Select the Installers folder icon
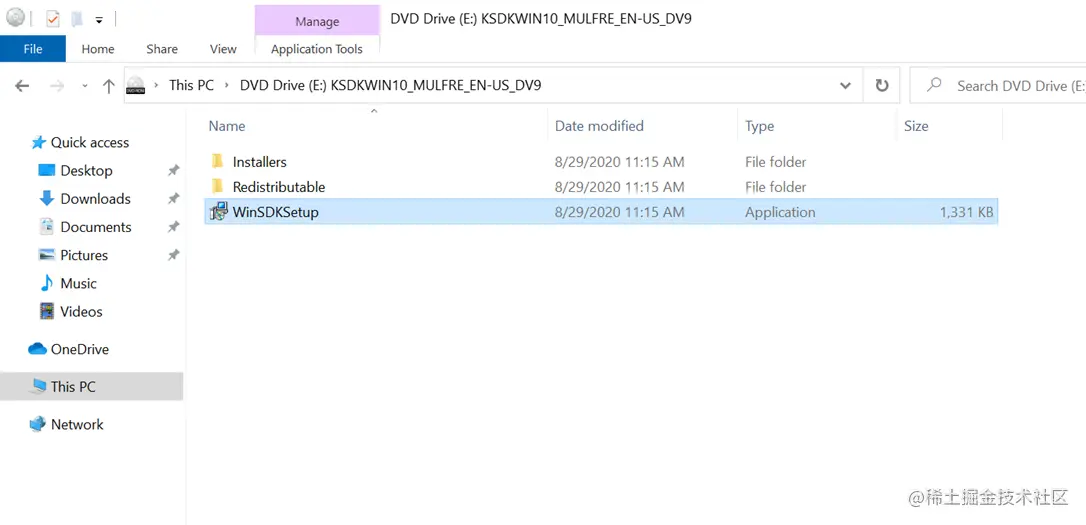1086x525 pixels. 217,161
